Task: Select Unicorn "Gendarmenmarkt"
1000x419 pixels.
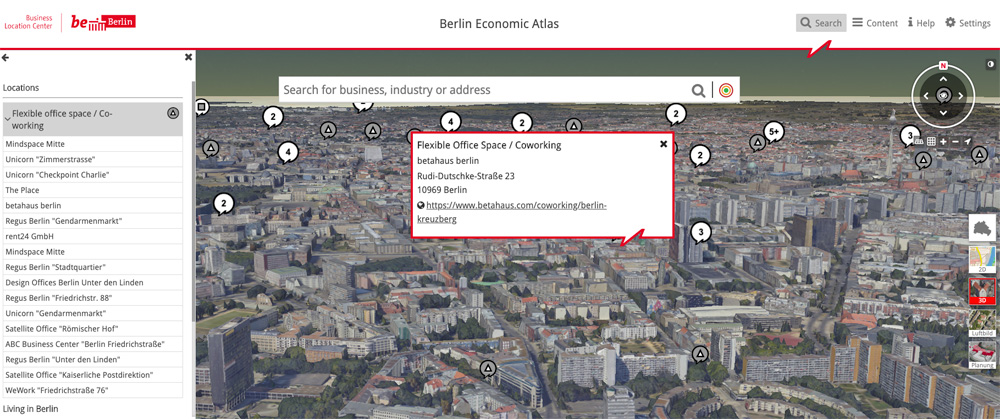Action: (x=92, y=313)
